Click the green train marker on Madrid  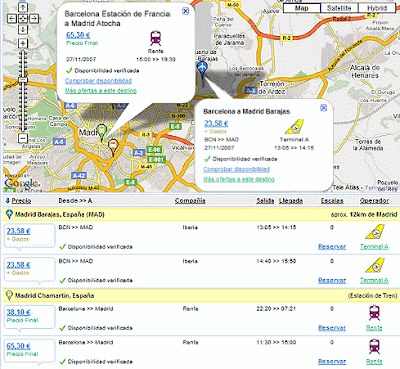[101, 131]
